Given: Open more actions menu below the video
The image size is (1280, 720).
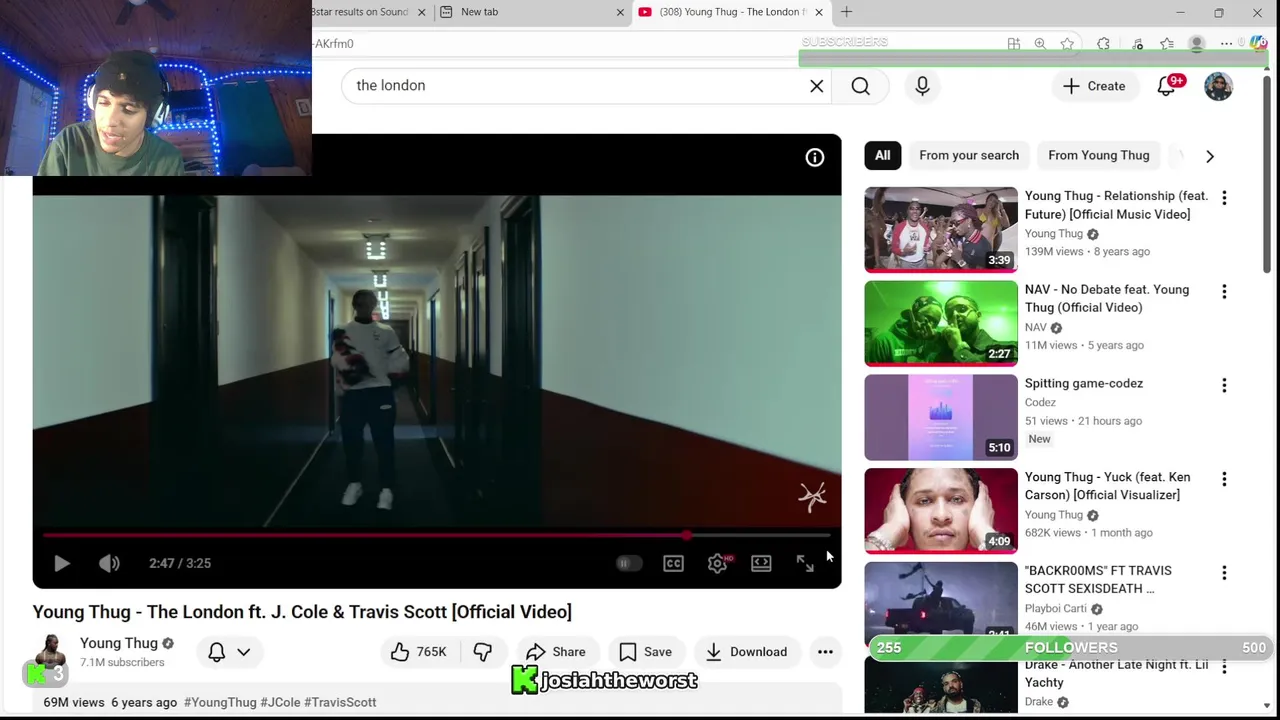Looking at the screenshot, I should (825, 652).
